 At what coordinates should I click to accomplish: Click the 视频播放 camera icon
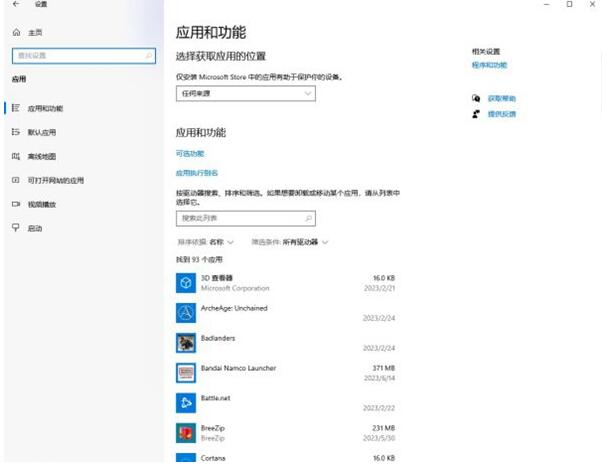pyautogui.click(x=16, y=204)
